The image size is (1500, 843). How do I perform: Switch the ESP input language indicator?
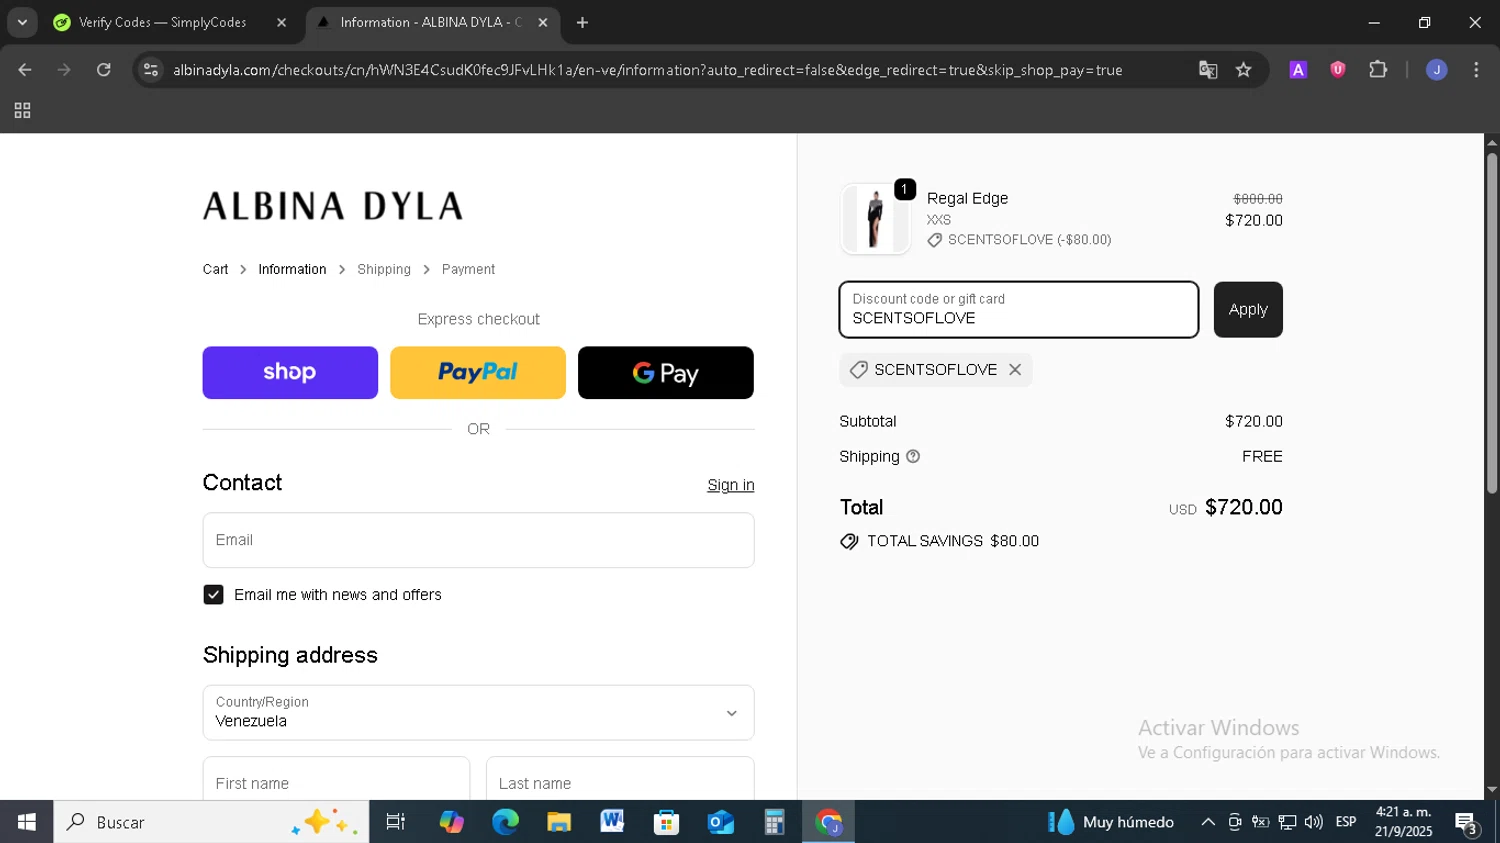click(x=1346, y=822)
